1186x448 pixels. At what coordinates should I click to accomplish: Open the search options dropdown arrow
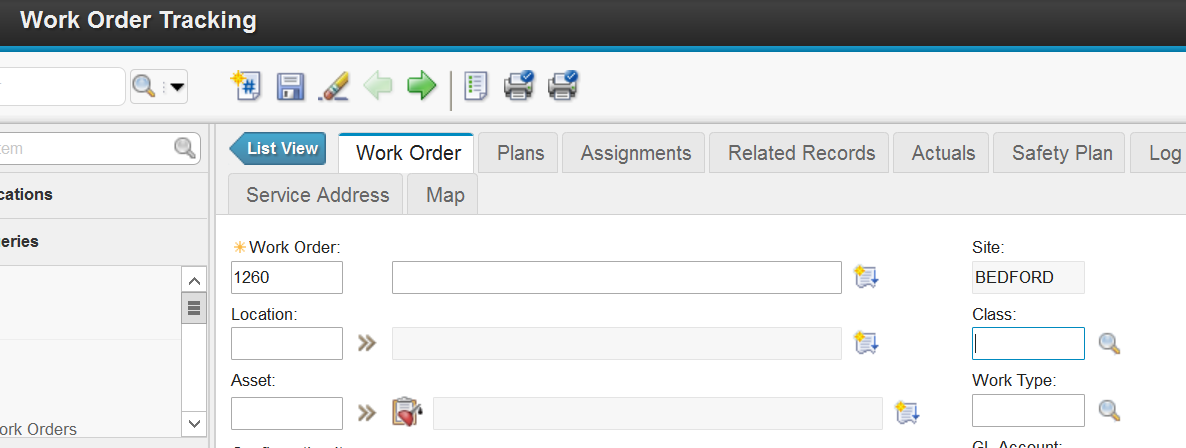point(177,87)
